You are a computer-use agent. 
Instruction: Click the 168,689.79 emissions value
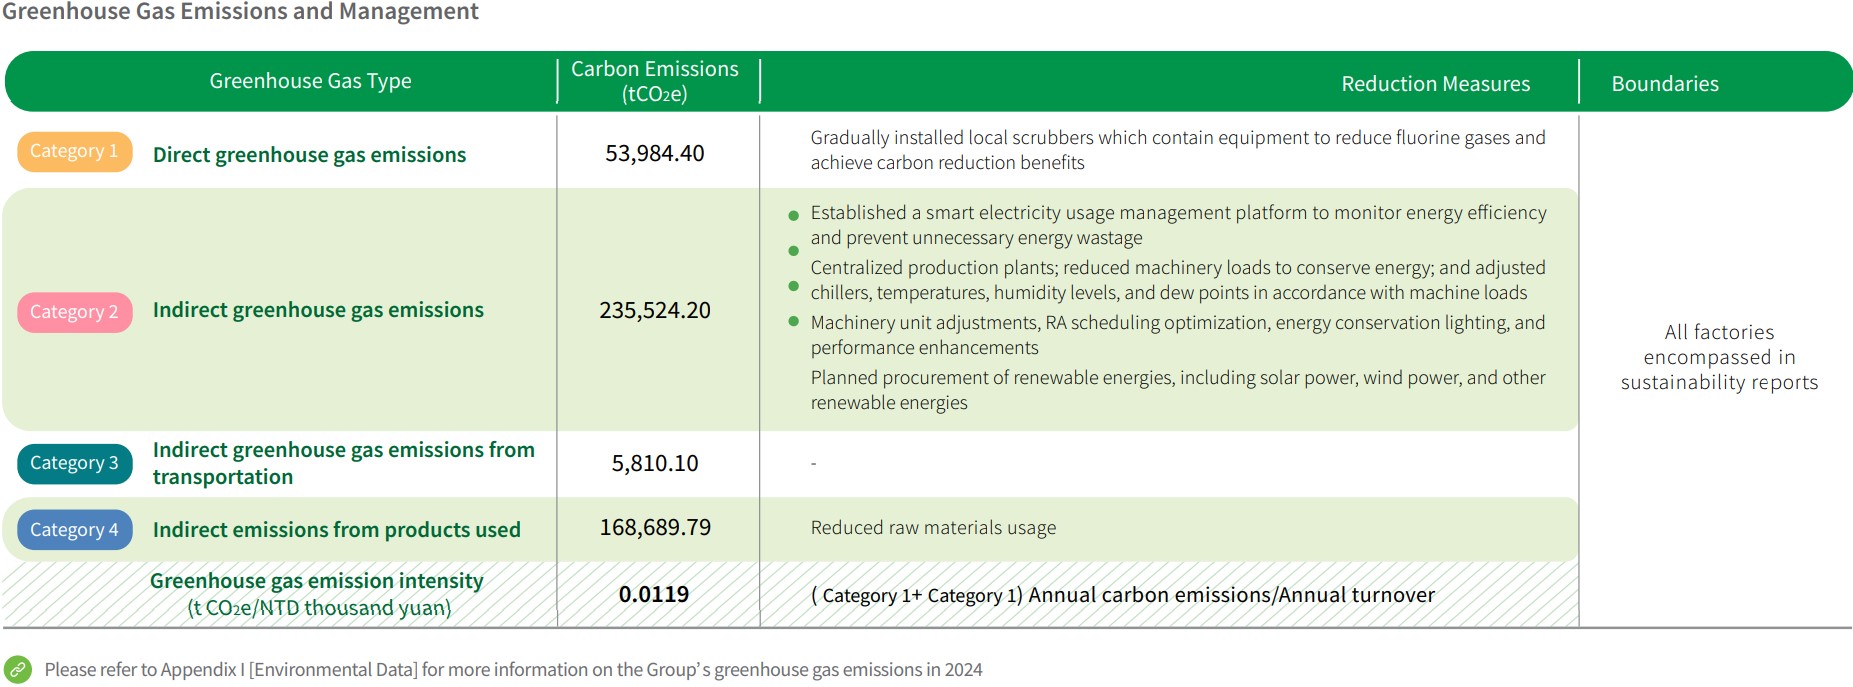[655, 528]
